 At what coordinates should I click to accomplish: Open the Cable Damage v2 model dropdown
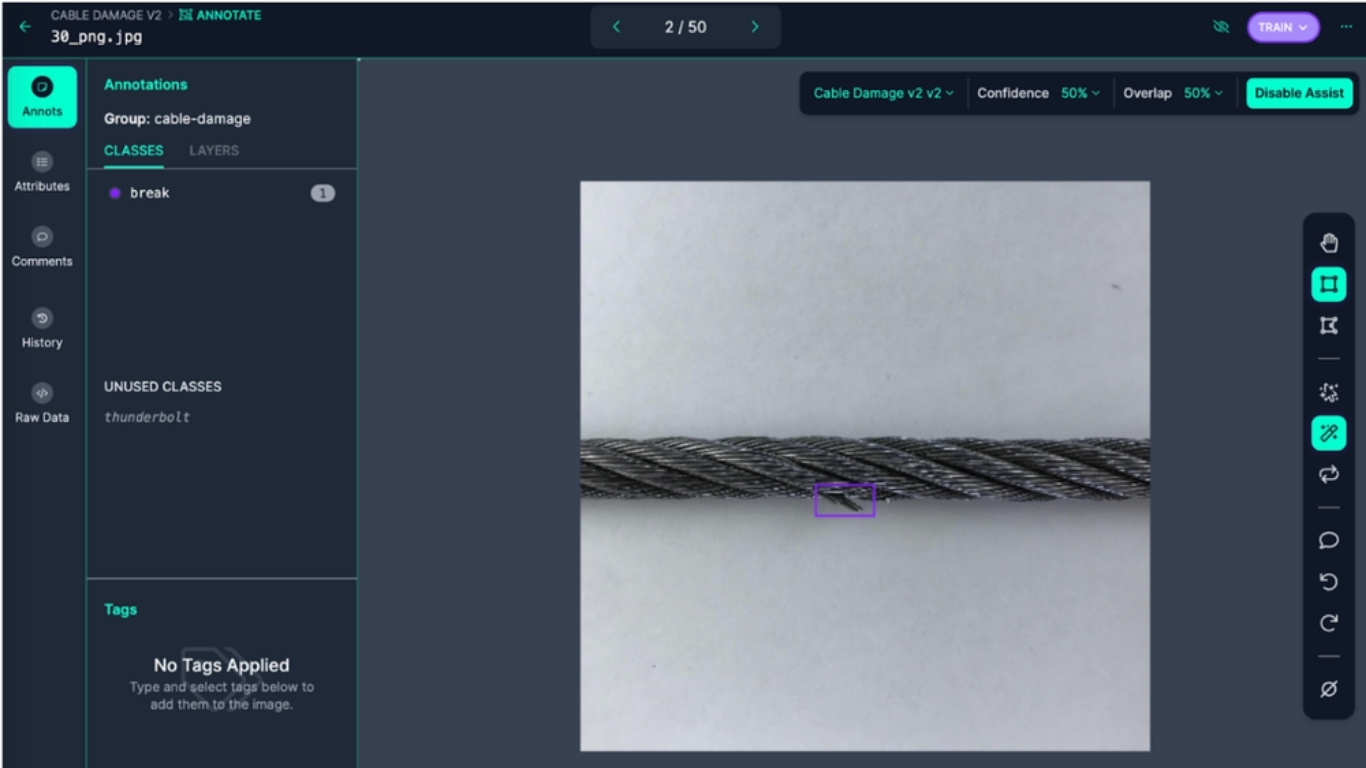pos(883,93)
